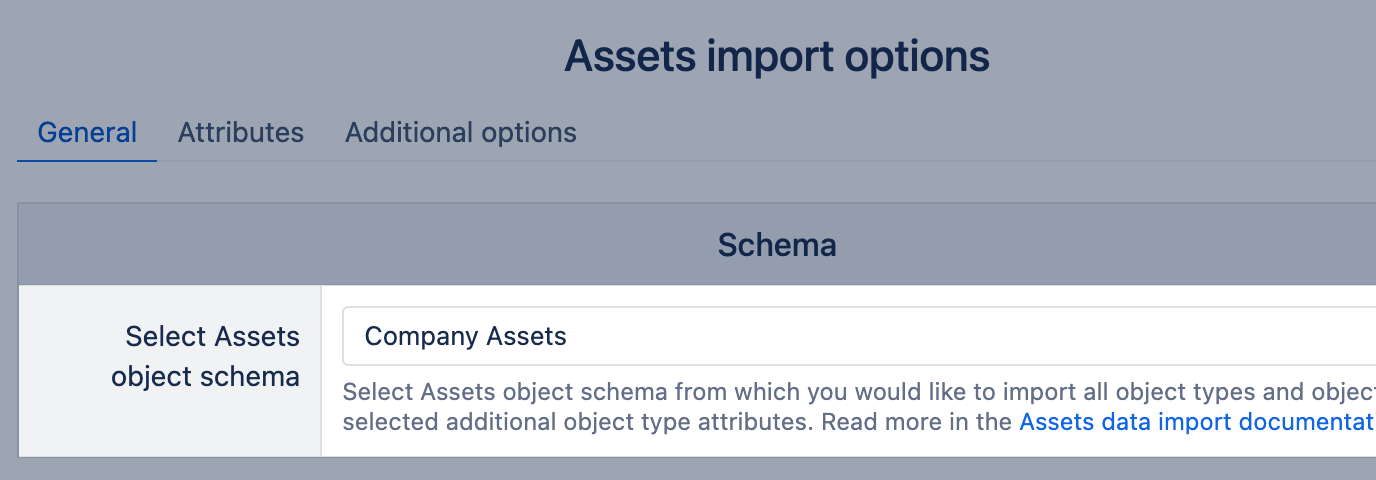1376x480 pixels.
Task: Switch to the General tab
Action: (x=87, y=132)
